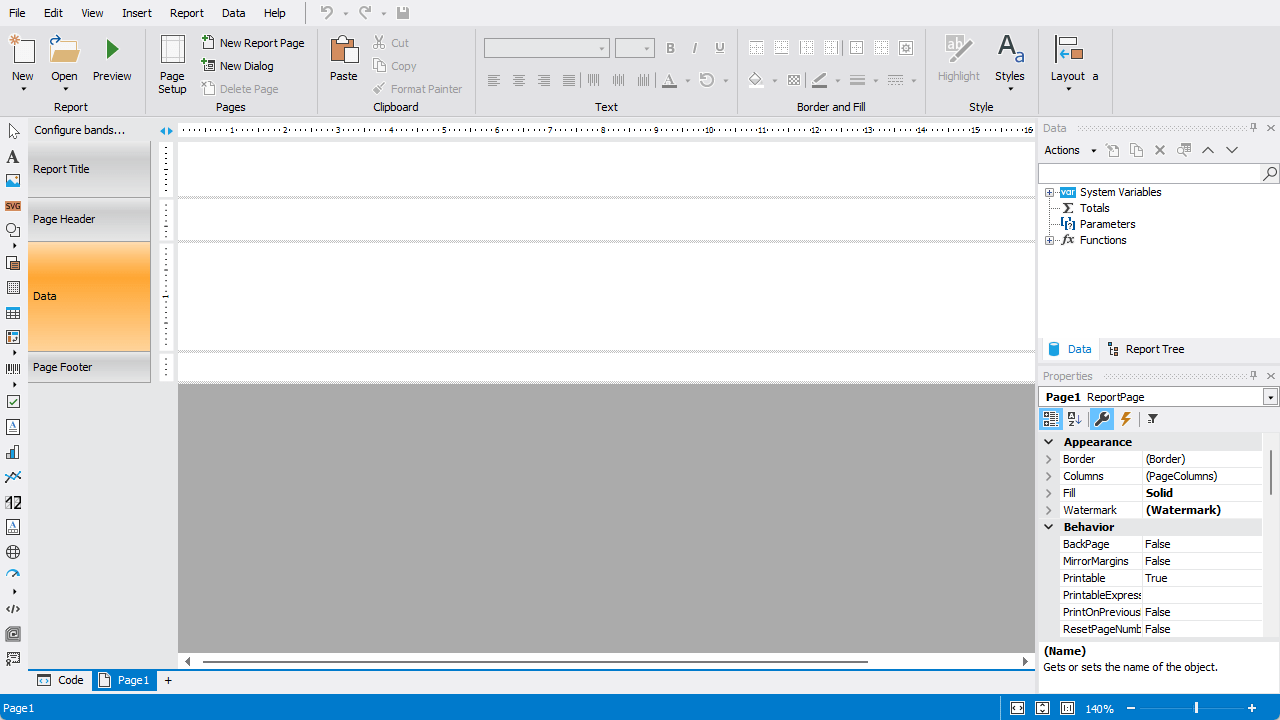Select the SVG object tool
Image resolution: width=1280 pixels, height=720 pixels.
point(13,206)
